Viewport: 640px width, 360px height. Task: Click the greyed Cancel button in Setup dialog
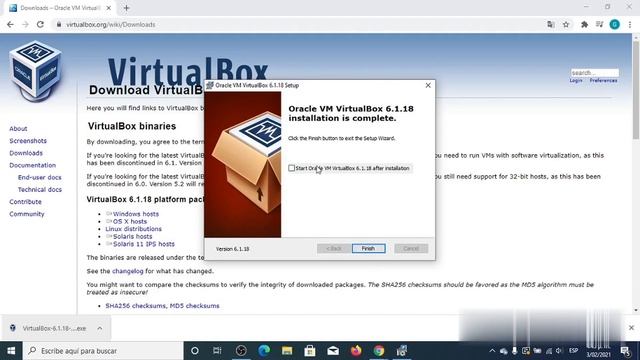[411, 248]
